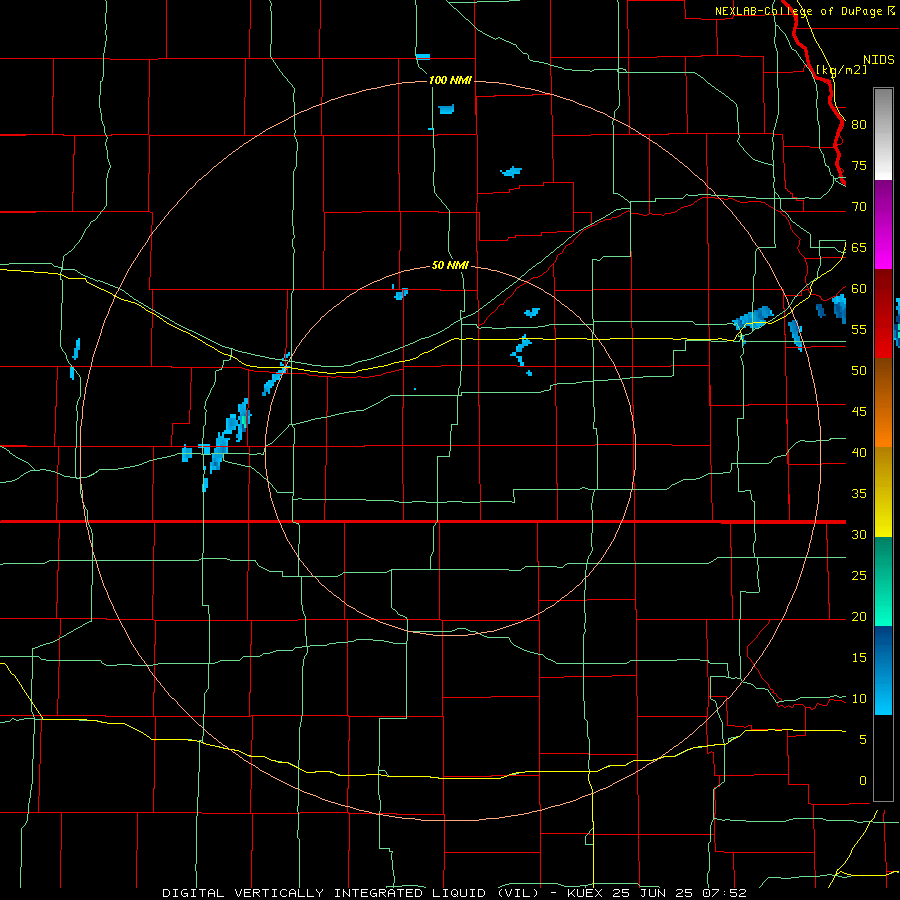
Task: Click the 30 value on the color scale
Action: click(x=859, y=534)
